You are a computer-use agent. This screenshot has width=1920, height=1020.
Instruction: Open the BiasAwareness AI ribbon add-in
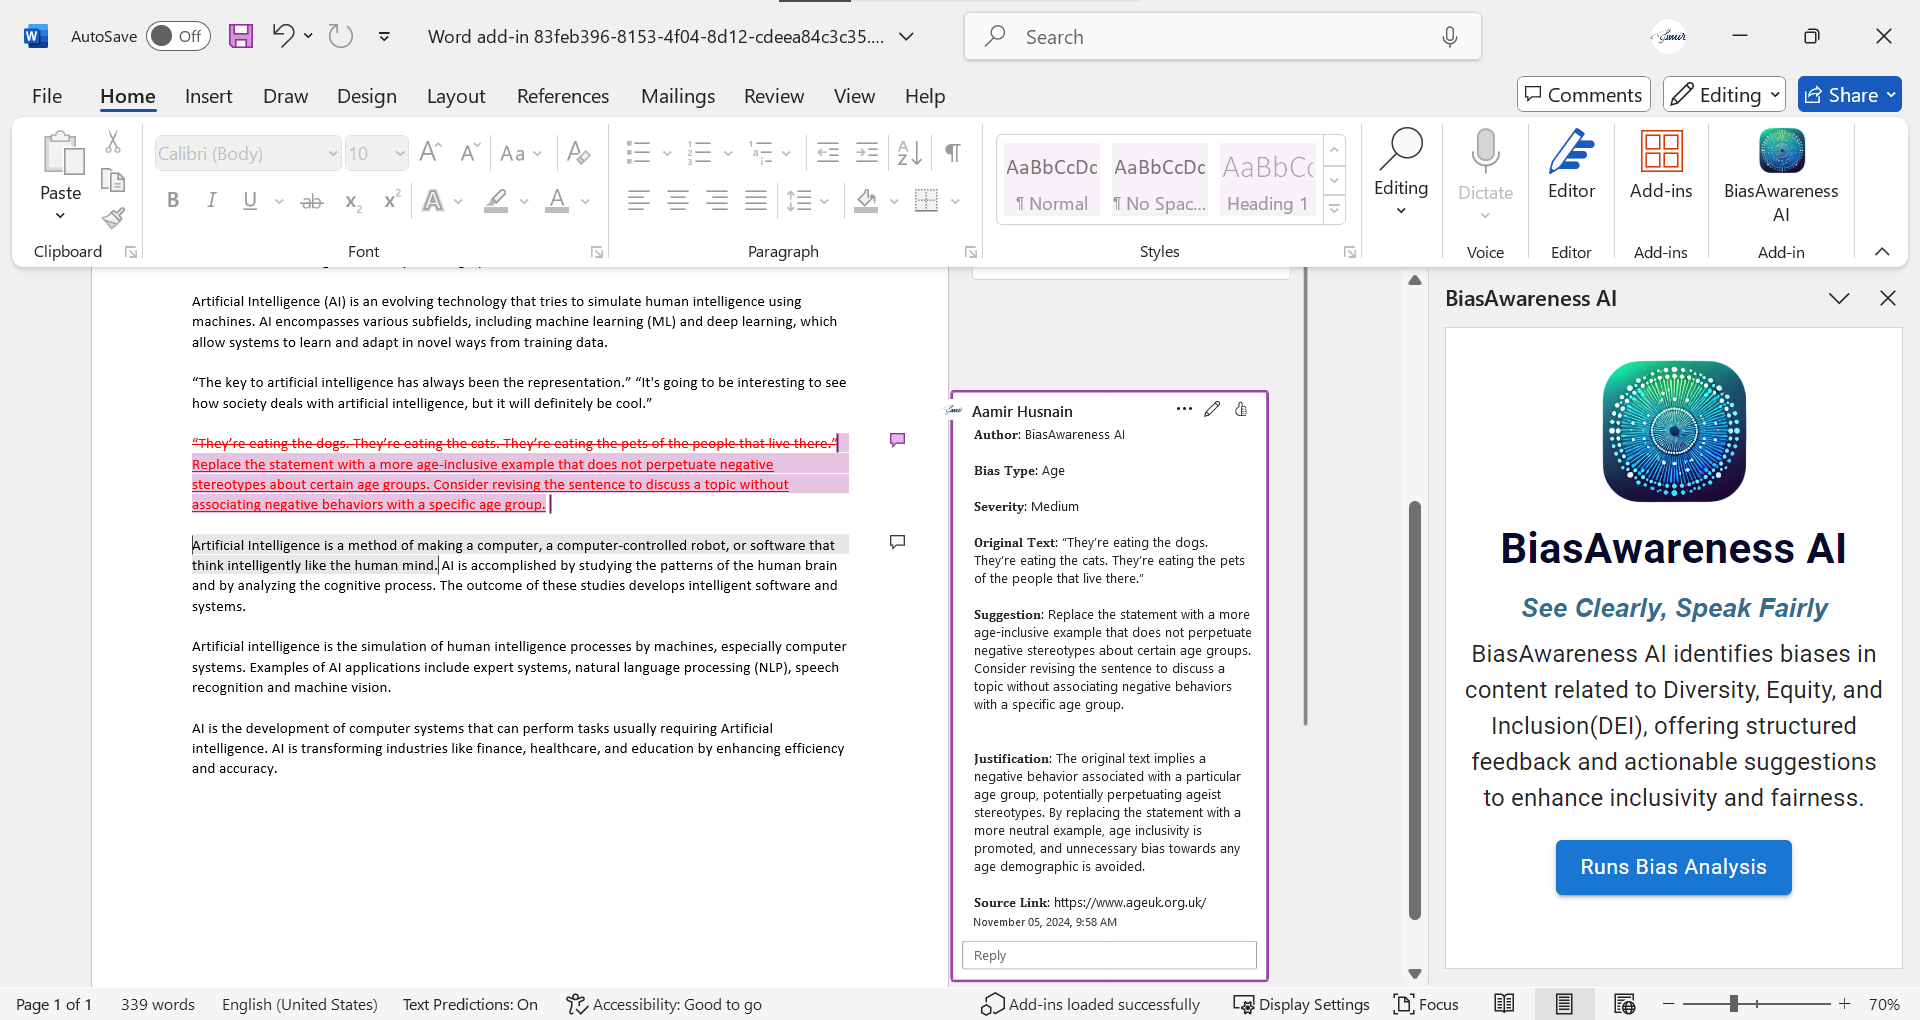coord(1780,175)
